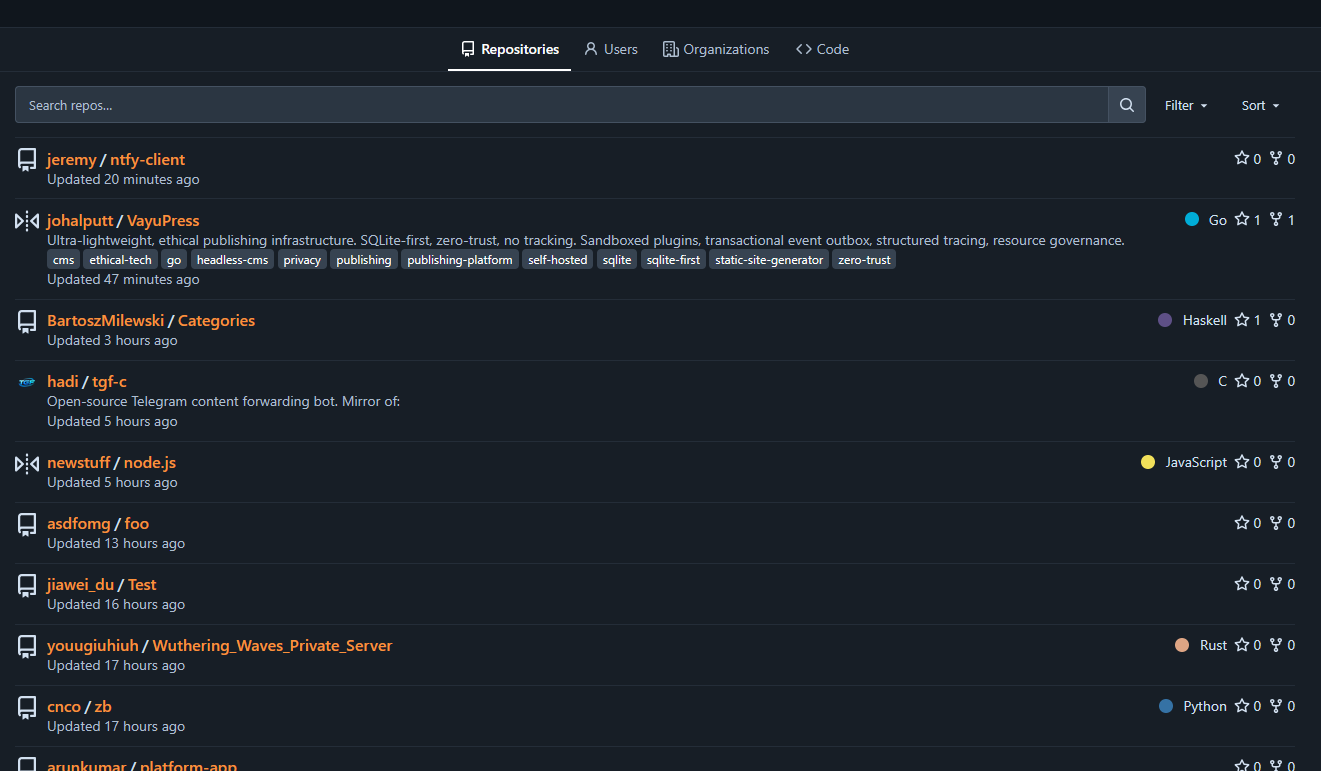Click the star icon on the VayuPress row
Image resolution: width=1321 pixels, height=771 pixels.
pos(1242,219)
